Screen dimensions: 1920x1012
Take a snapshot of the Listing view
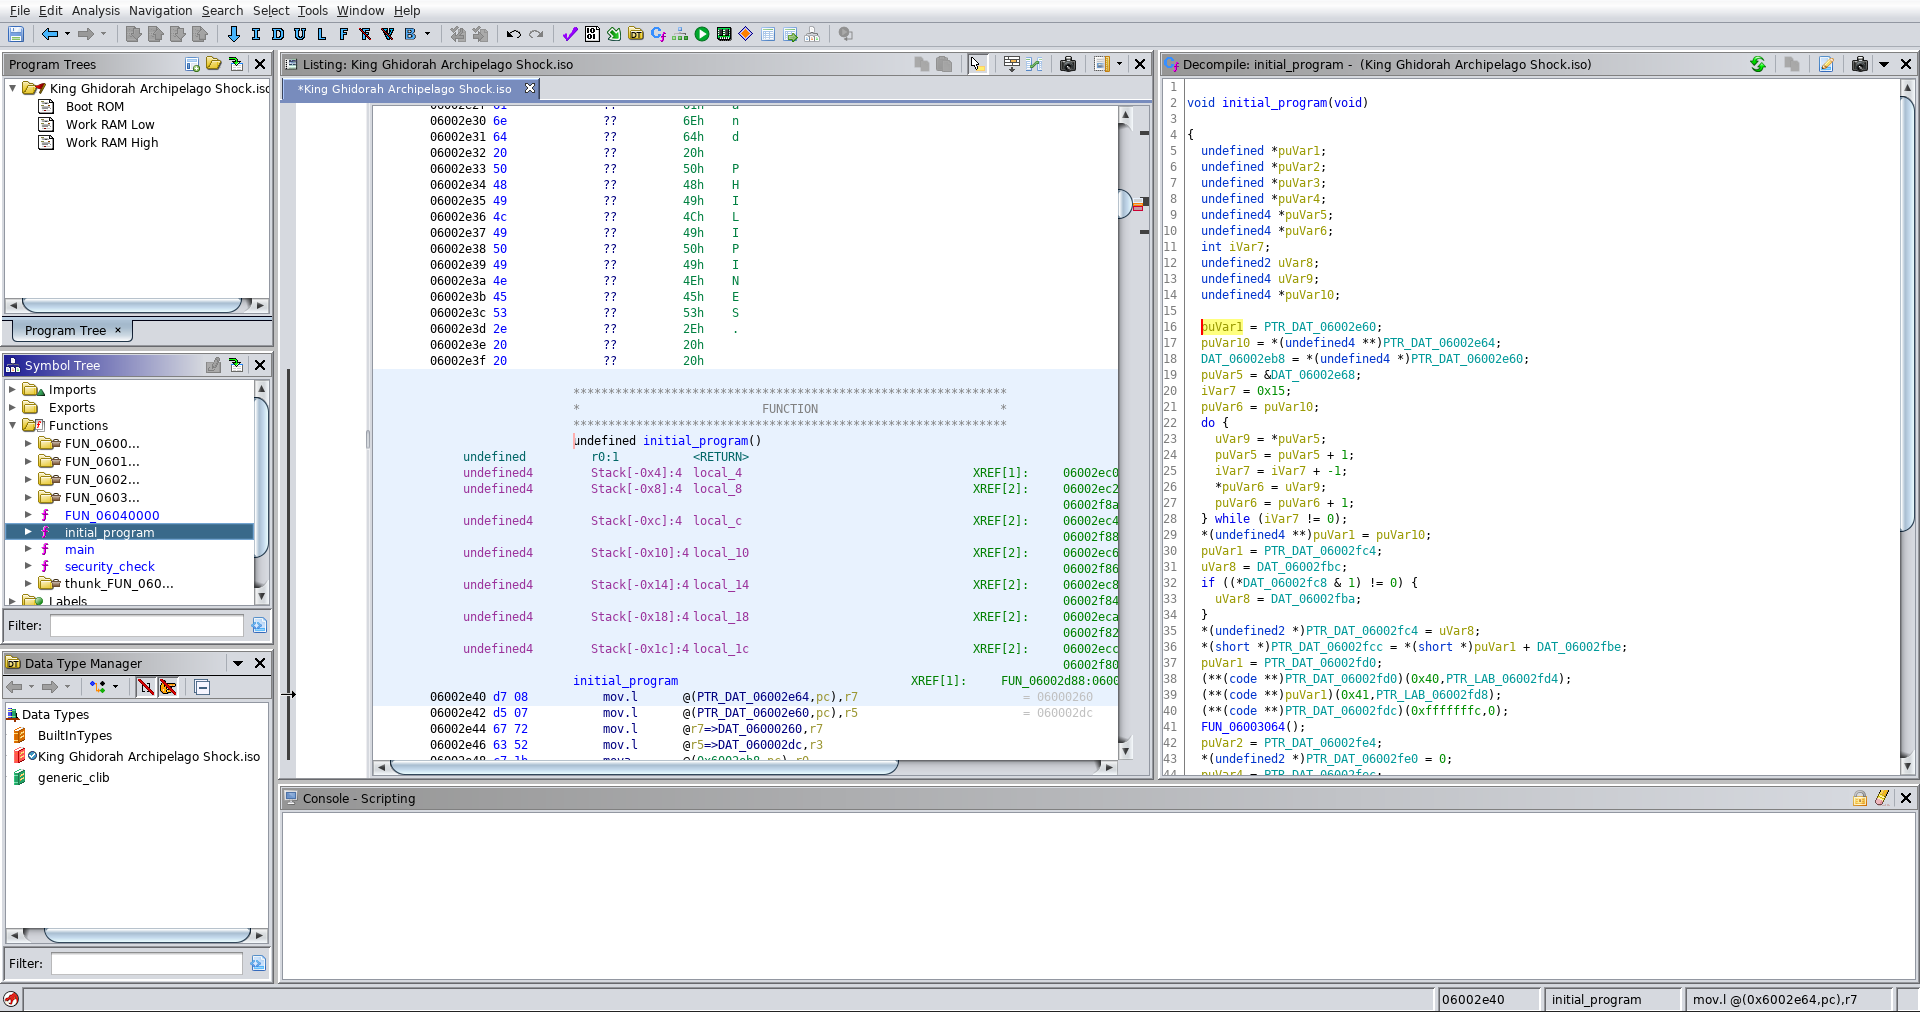1068,64
